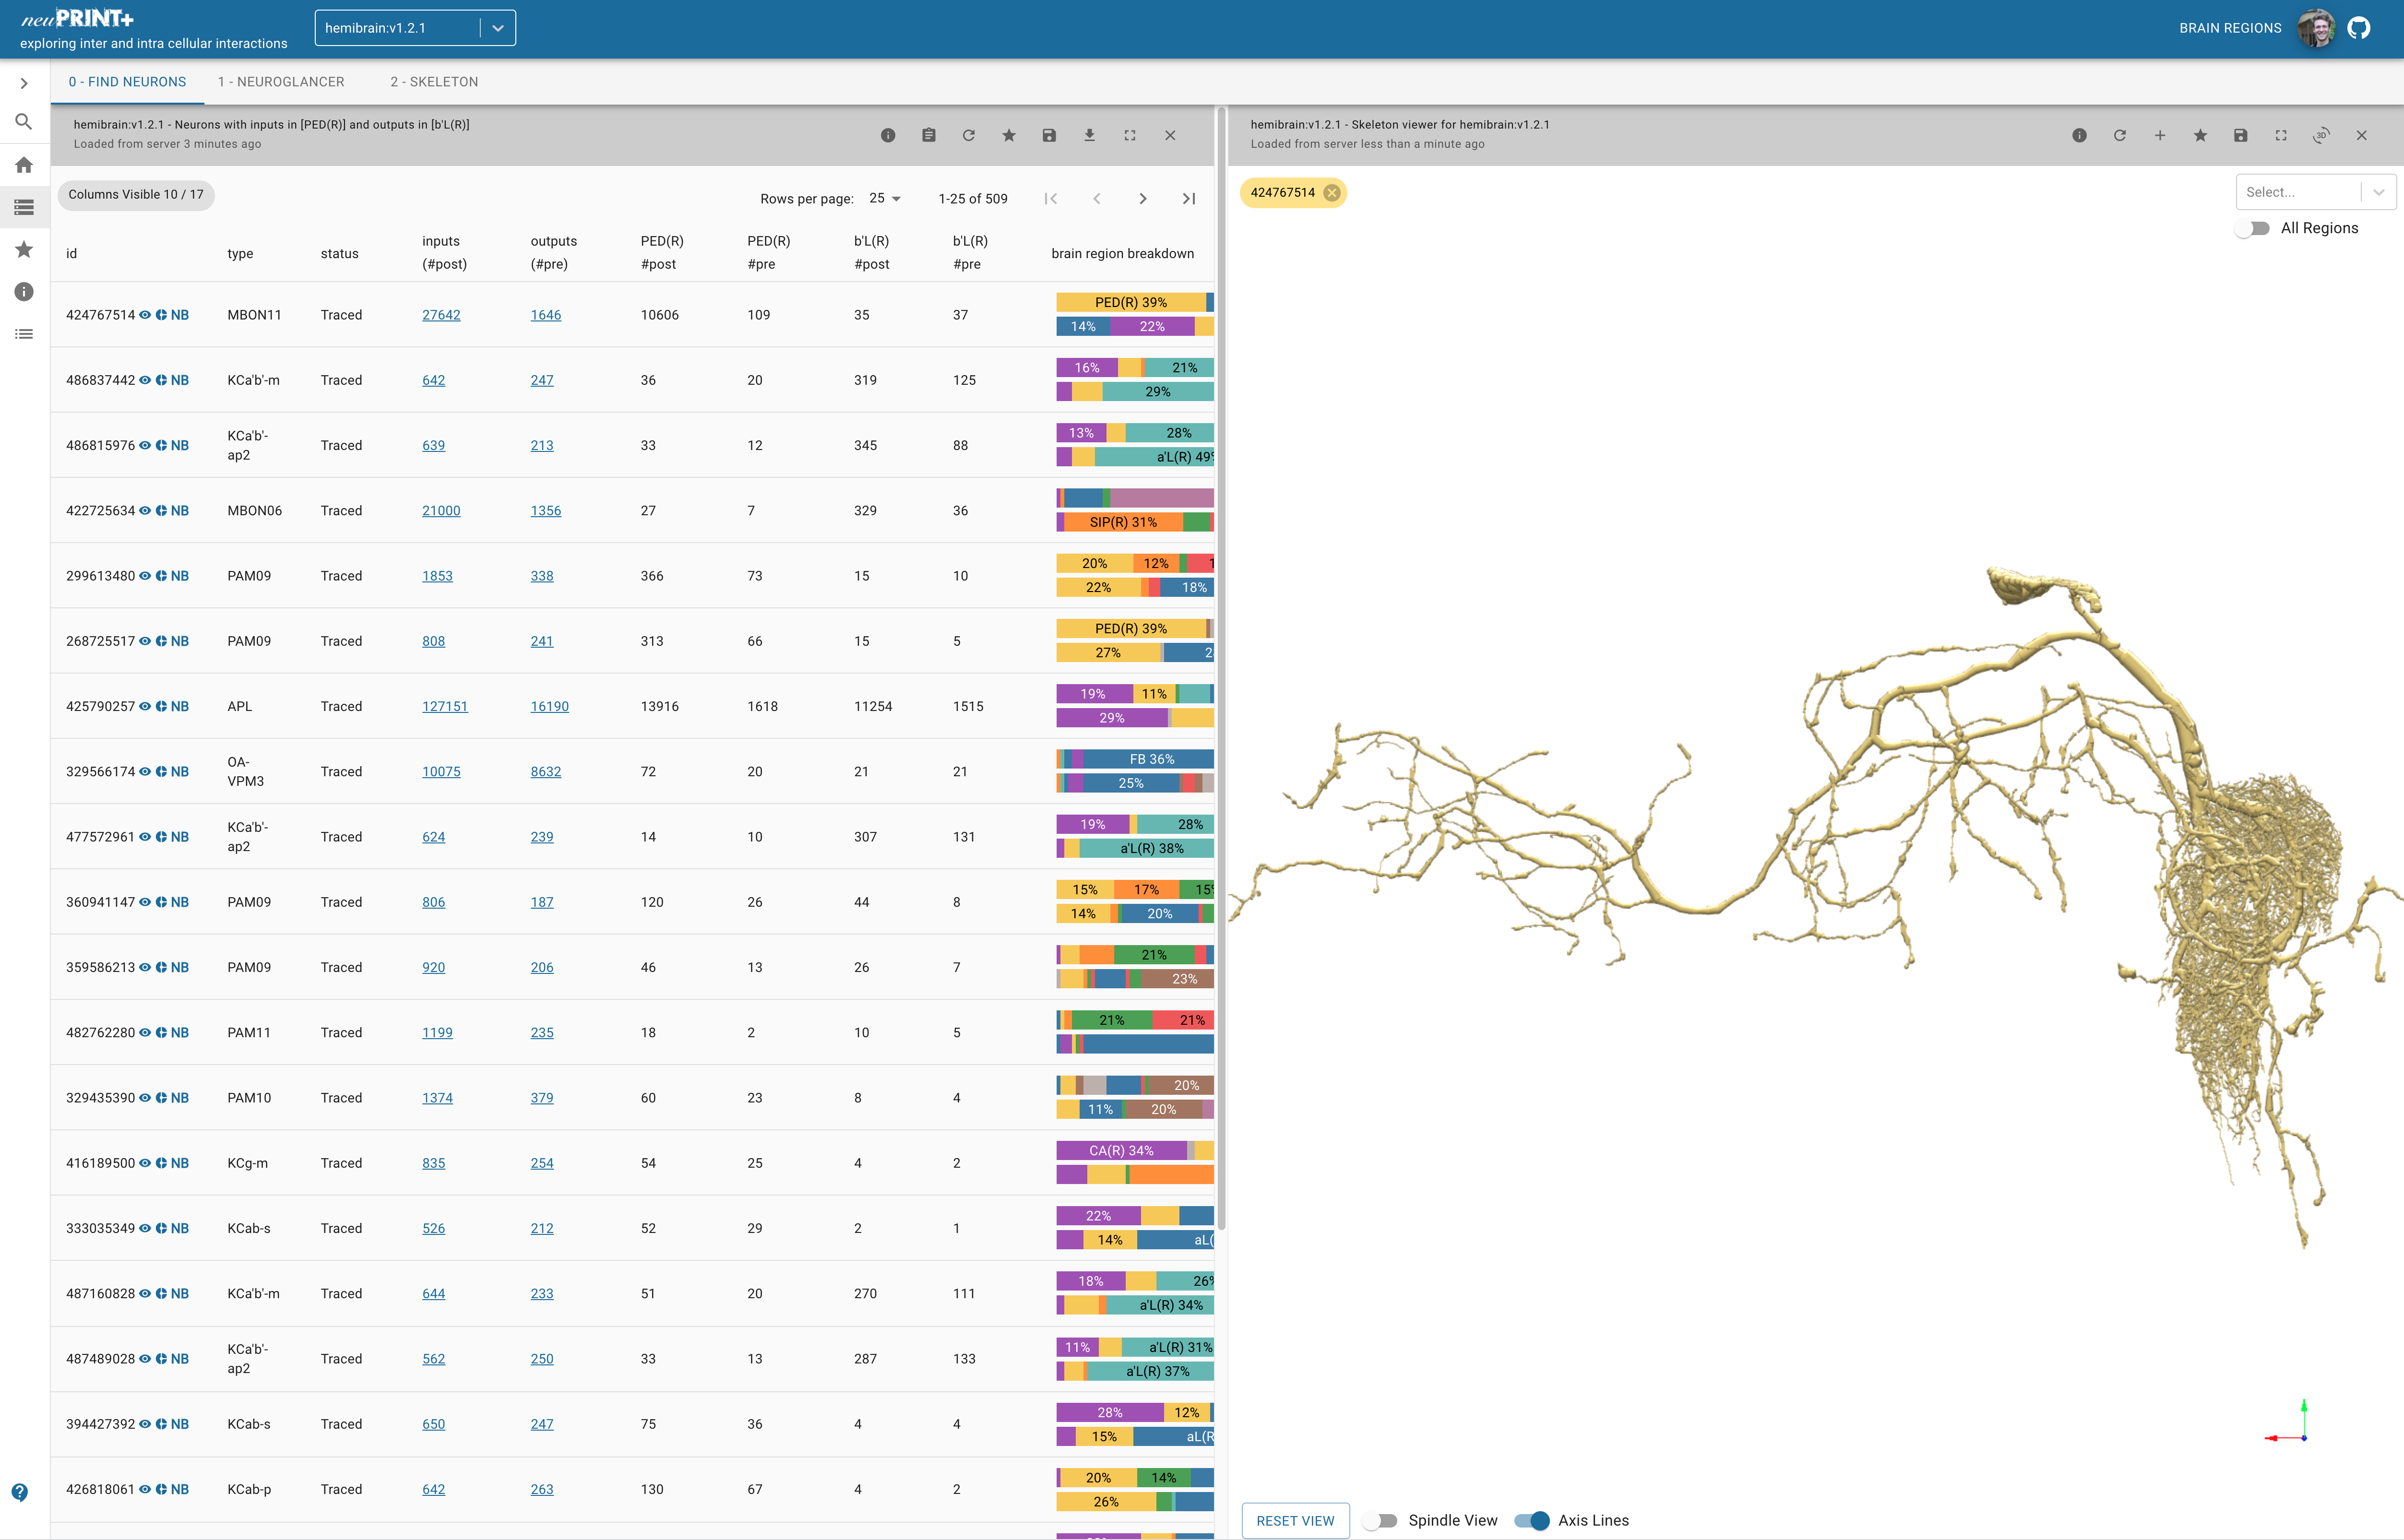2404x1540 pixels.
Task: Save the Find Neurons query result
Action: (x=1049, y=135)
